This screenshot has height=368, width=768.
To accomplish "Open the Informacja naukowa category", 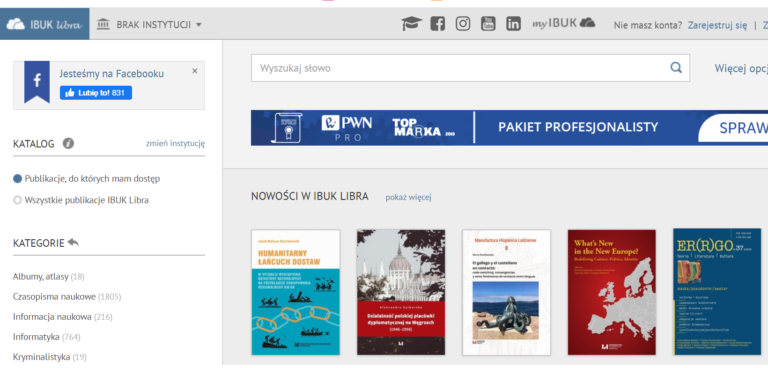I will coord(52,317).
